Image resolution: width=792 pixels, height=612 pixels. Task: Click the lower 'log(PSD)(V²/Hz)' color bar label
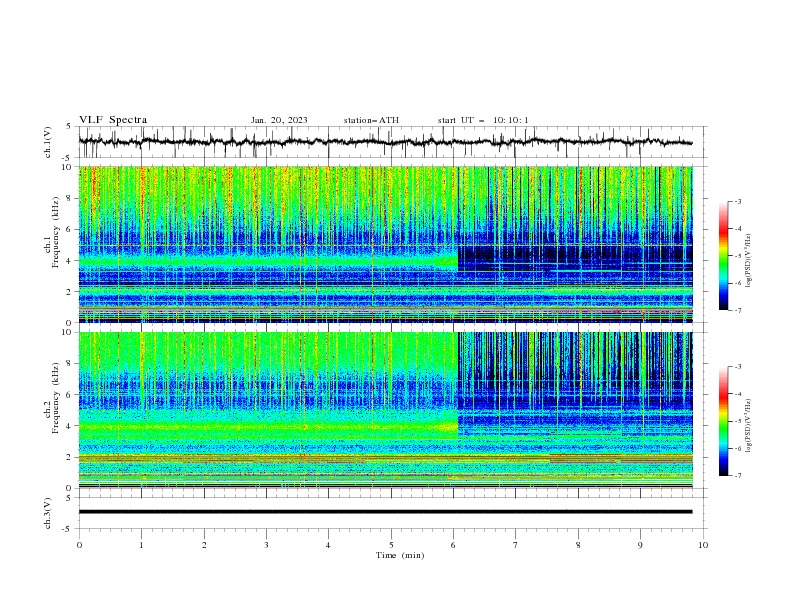(749, 426)
